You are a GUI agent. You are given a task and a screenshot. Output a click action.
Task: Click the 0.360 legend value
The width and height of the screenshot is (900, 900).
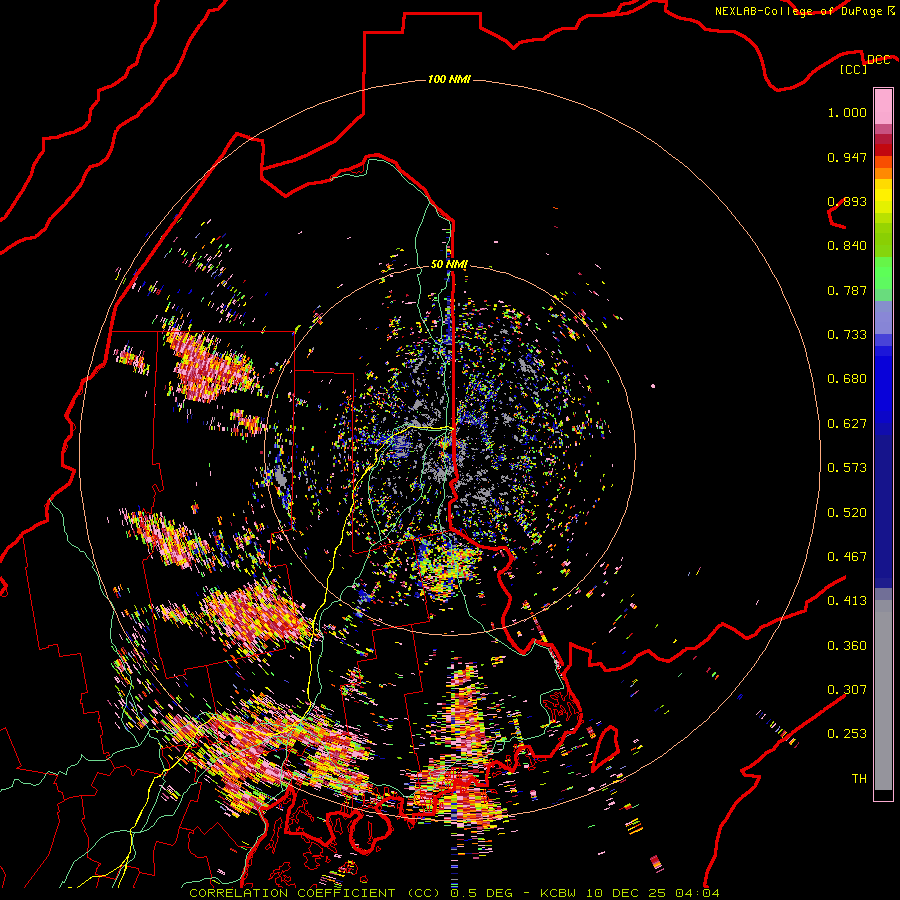coord(847,646)
